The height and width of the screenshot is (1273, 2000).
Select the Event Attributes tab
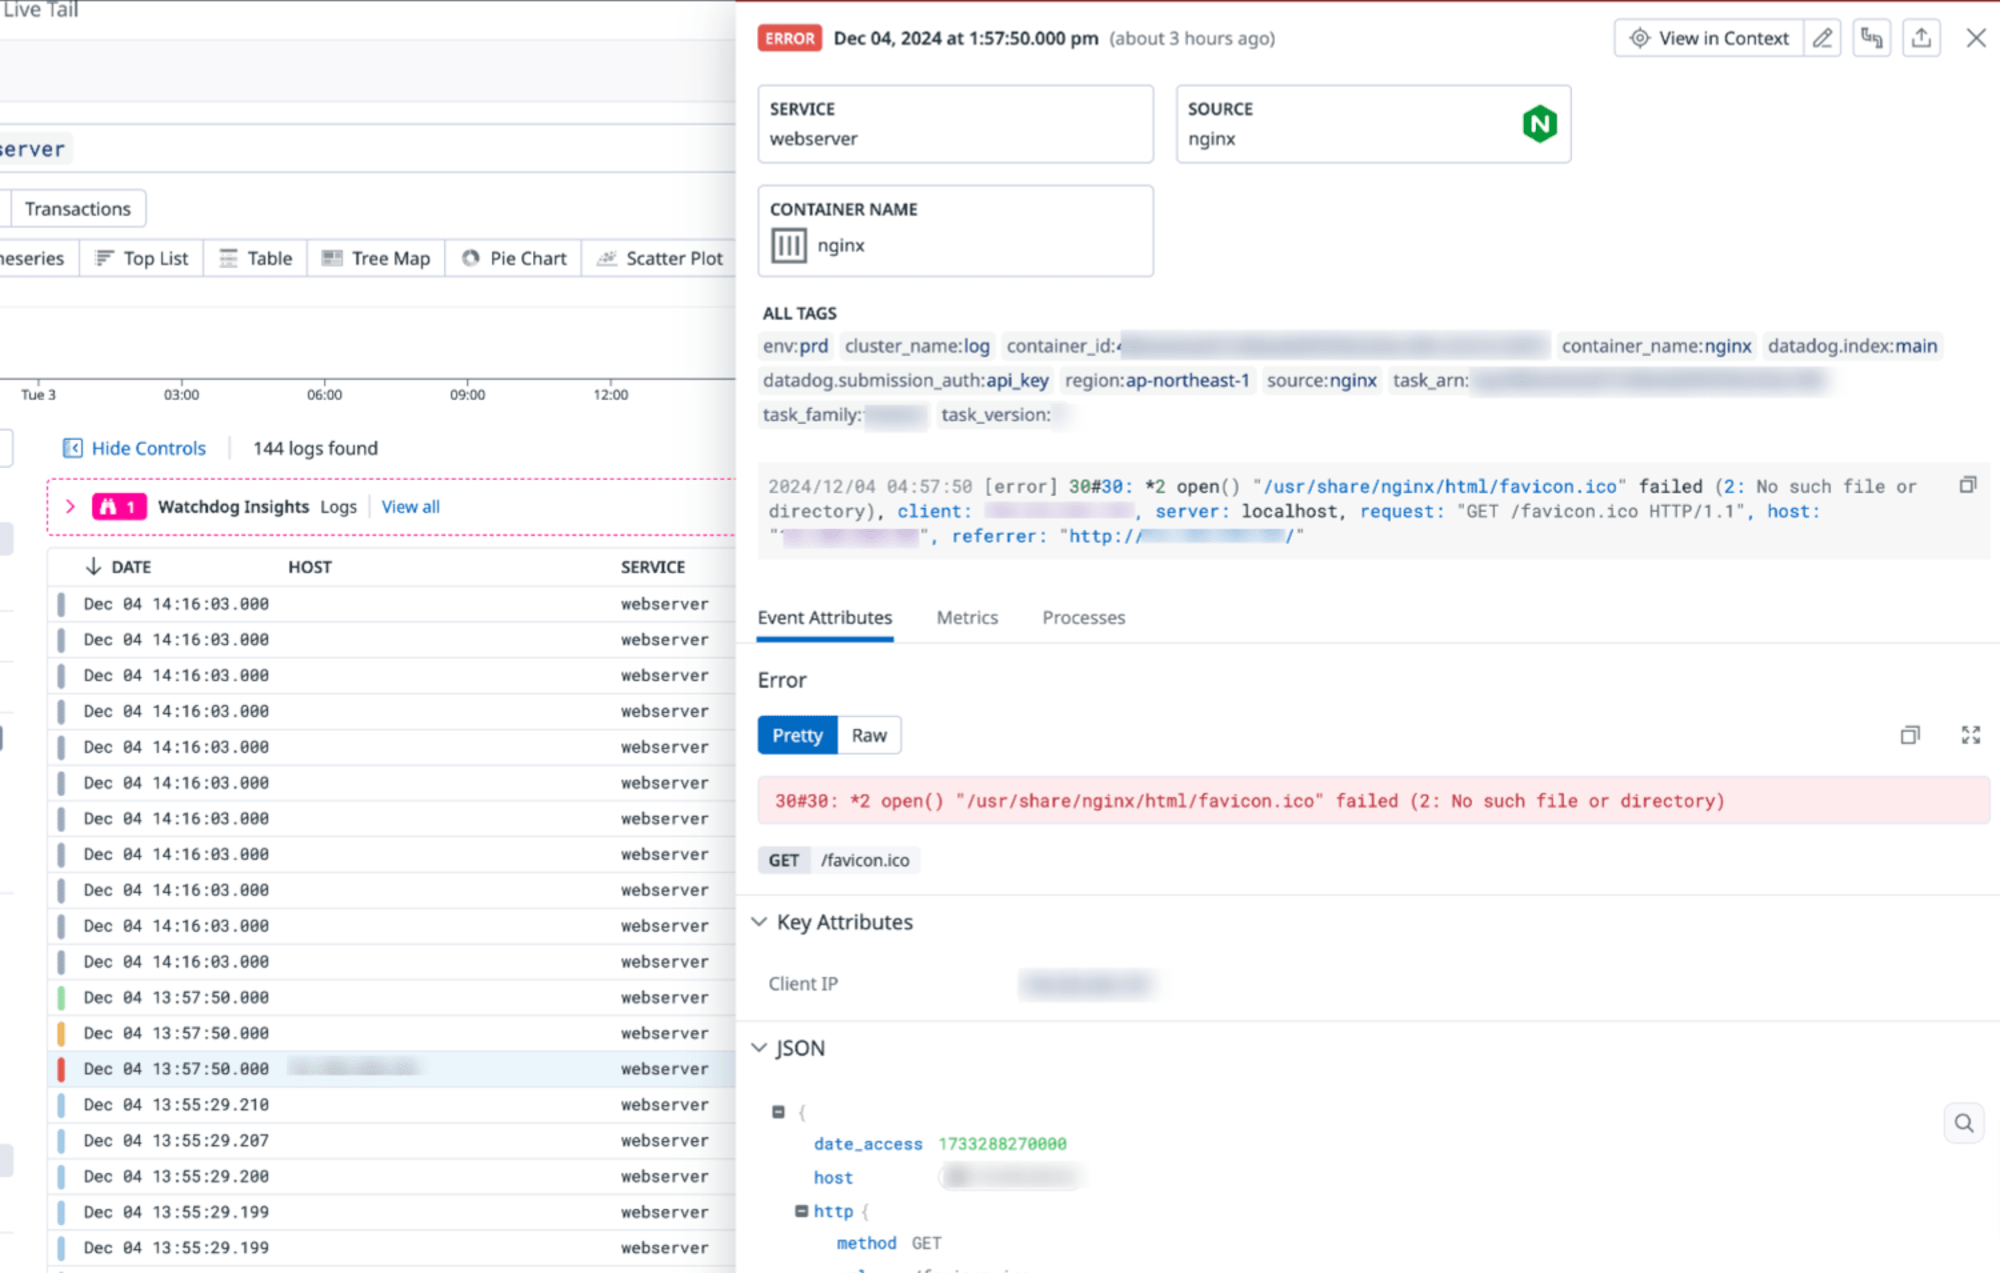[x=825, y=618]
